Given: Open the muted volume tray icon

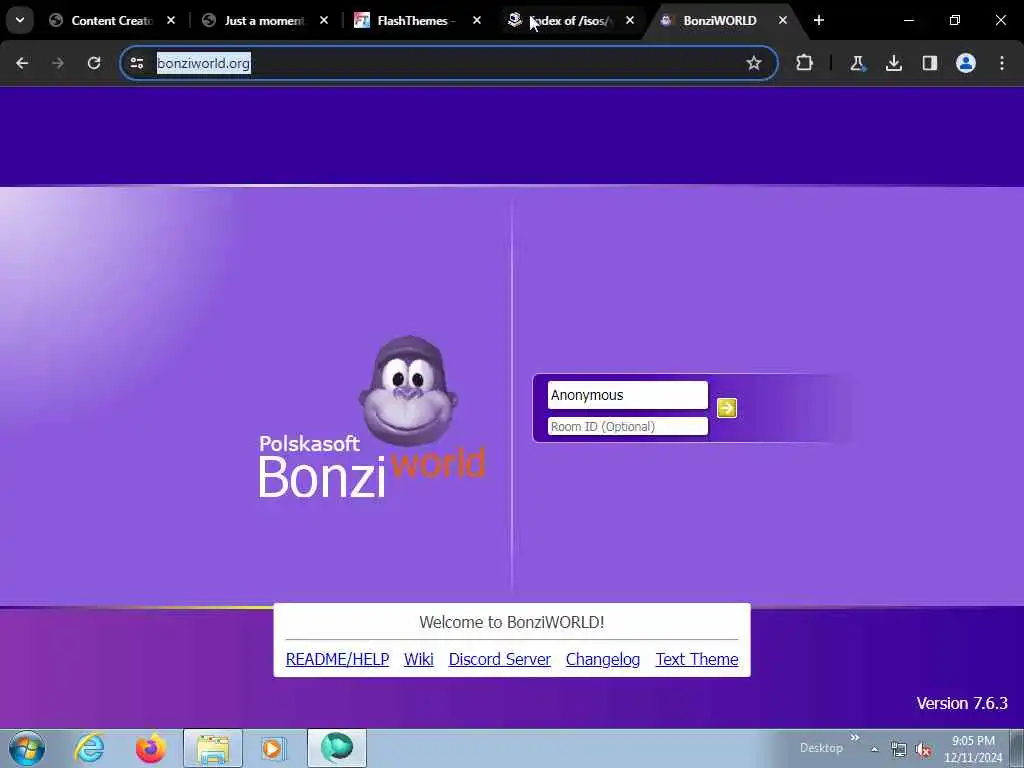Looking at the screenshot, I should (x=923, y=749).
